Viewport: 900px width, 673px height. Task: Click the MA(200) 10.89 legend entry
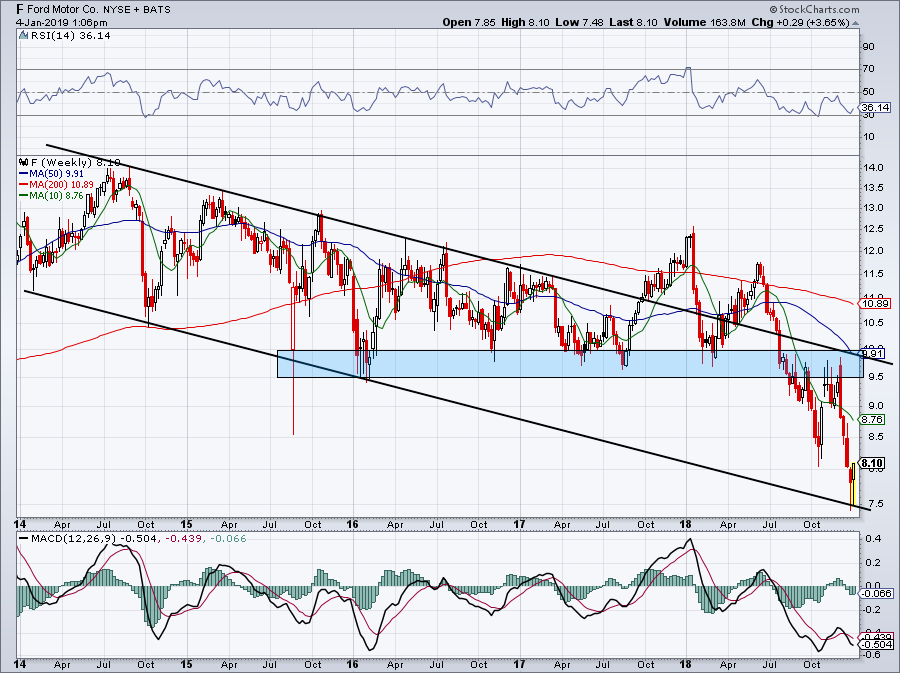click(x=57, y=184)
